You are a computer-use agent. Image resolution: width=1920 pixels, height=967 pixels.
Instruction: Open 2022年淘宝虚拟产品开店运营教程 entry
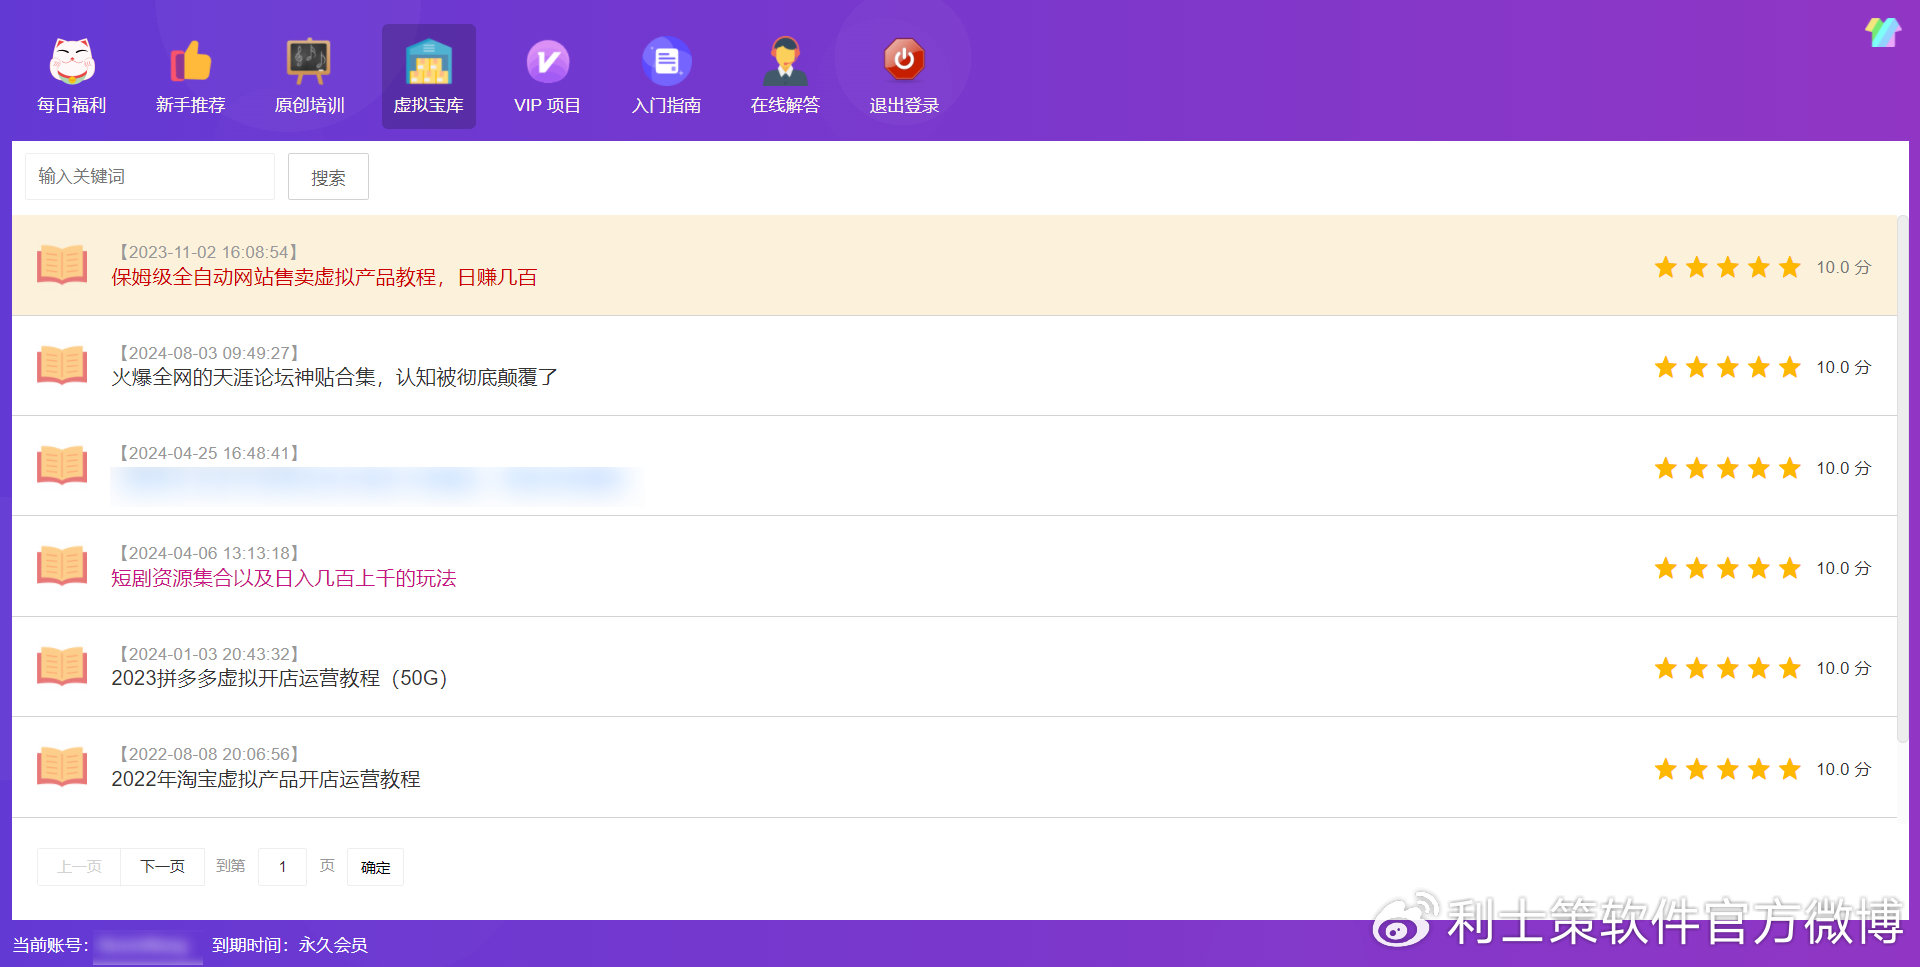[x=265, y=780]
